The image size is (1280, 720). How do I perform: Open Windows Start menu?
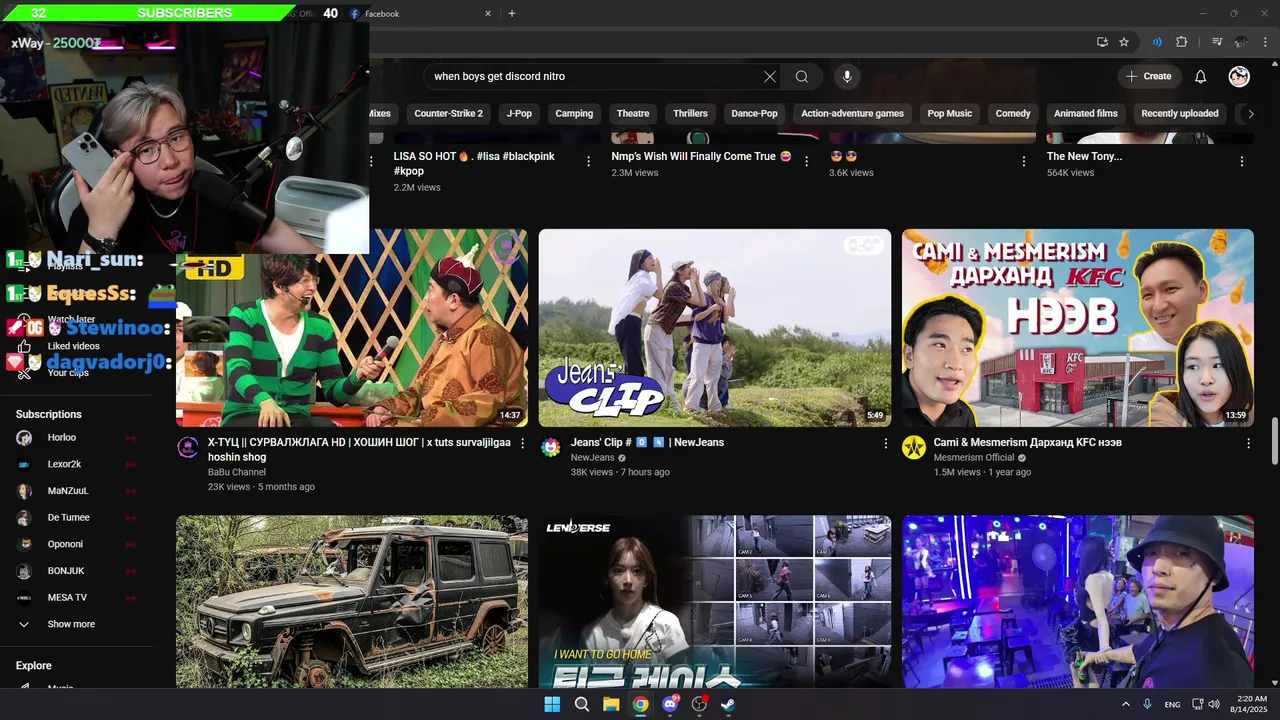552,704
